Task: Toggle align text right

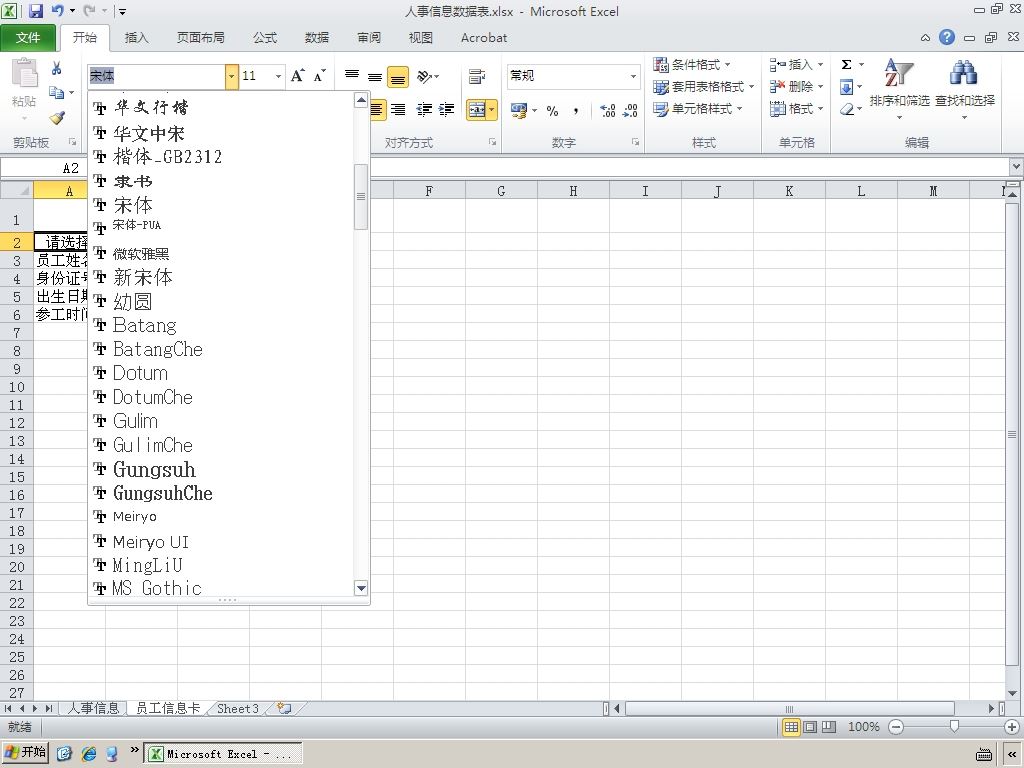Action: coord(398,110)
